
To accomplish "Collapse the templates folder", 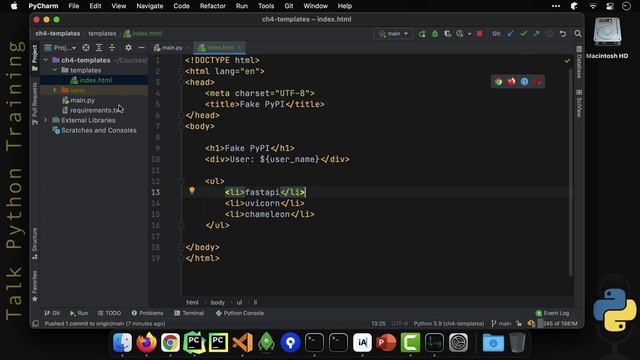I will pos(55,70).
